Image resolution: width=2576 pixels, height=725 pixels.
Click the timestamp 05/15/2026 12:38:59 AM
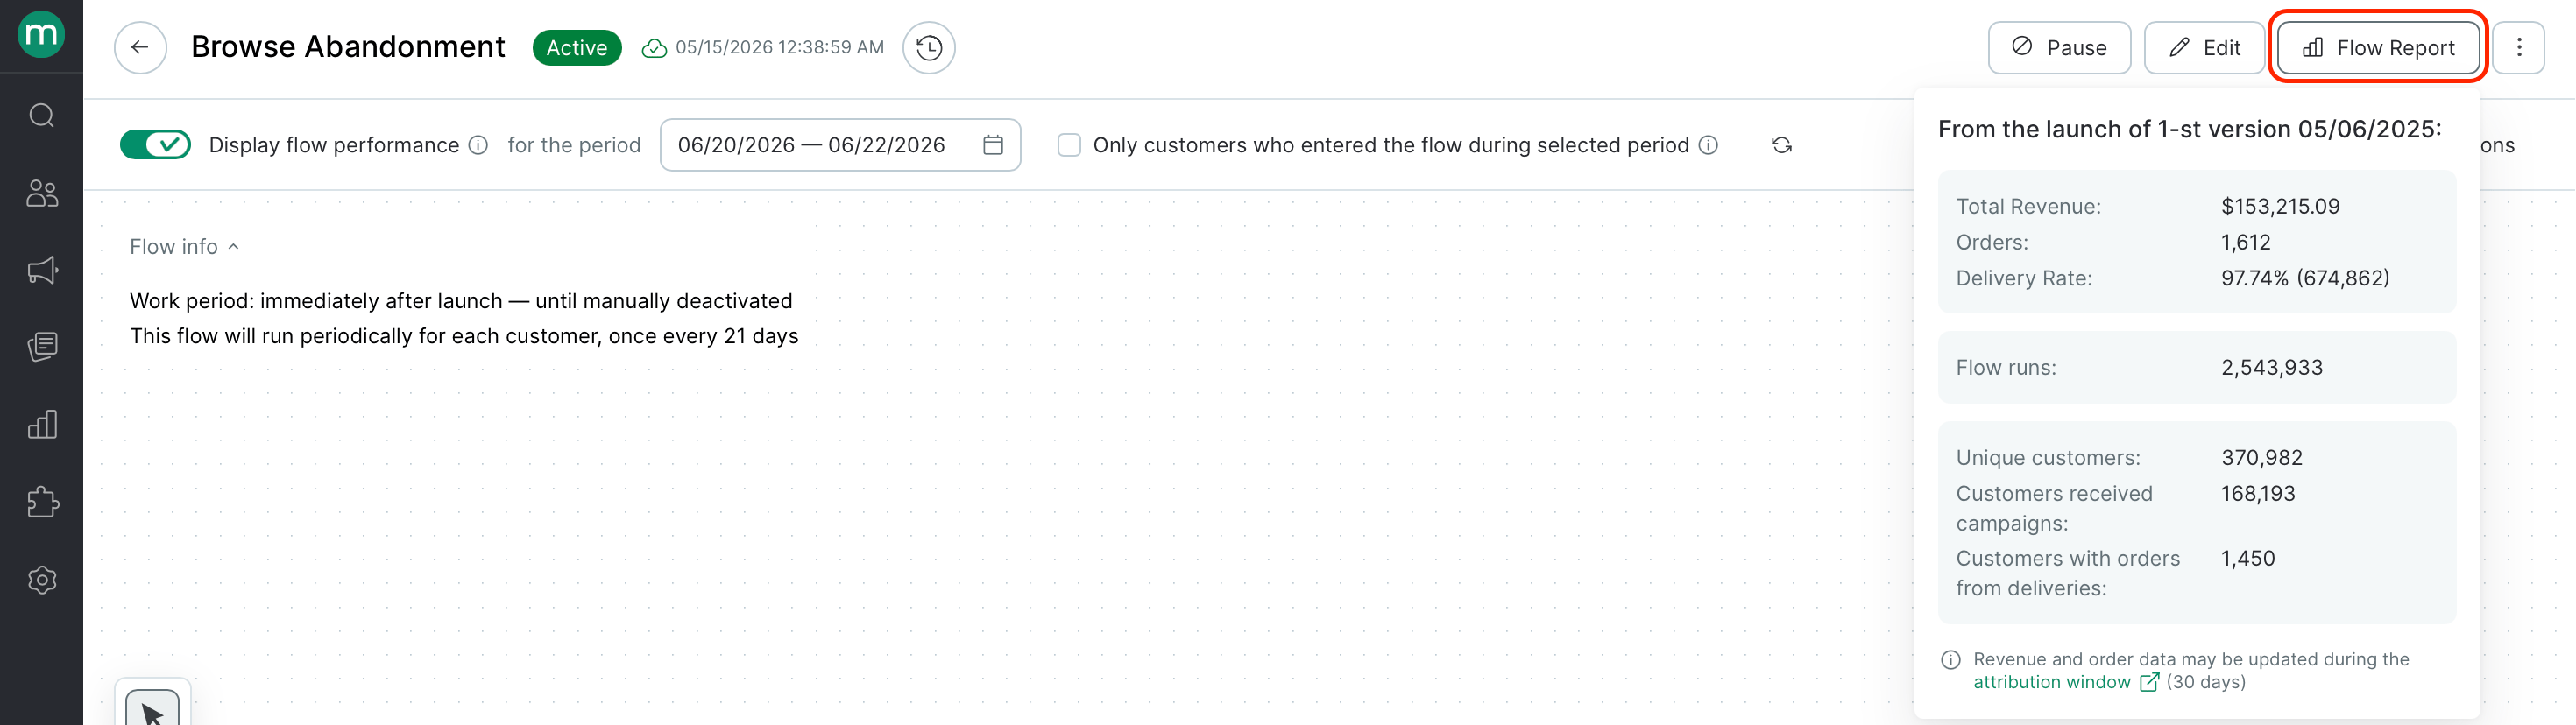[780, 47]
